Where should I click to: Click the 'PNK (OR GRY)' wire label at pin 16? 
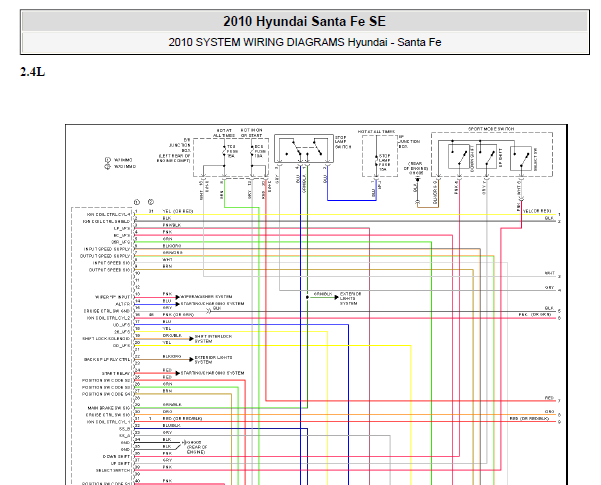coord(178,314)
